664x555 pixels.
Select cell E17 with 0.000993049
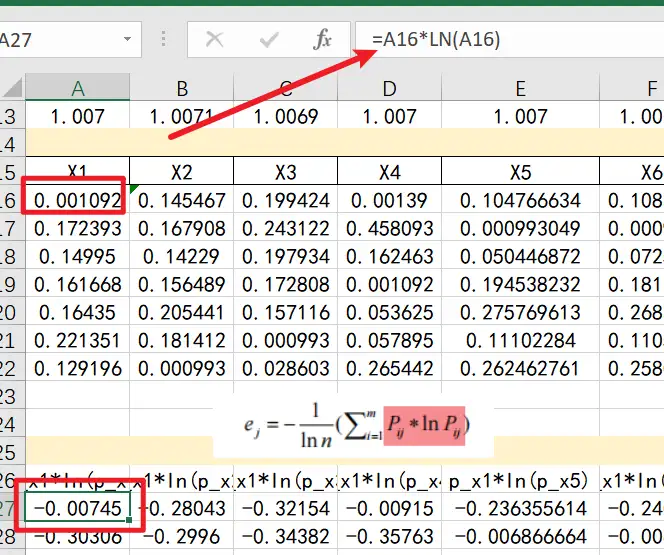tap(520, 228)
